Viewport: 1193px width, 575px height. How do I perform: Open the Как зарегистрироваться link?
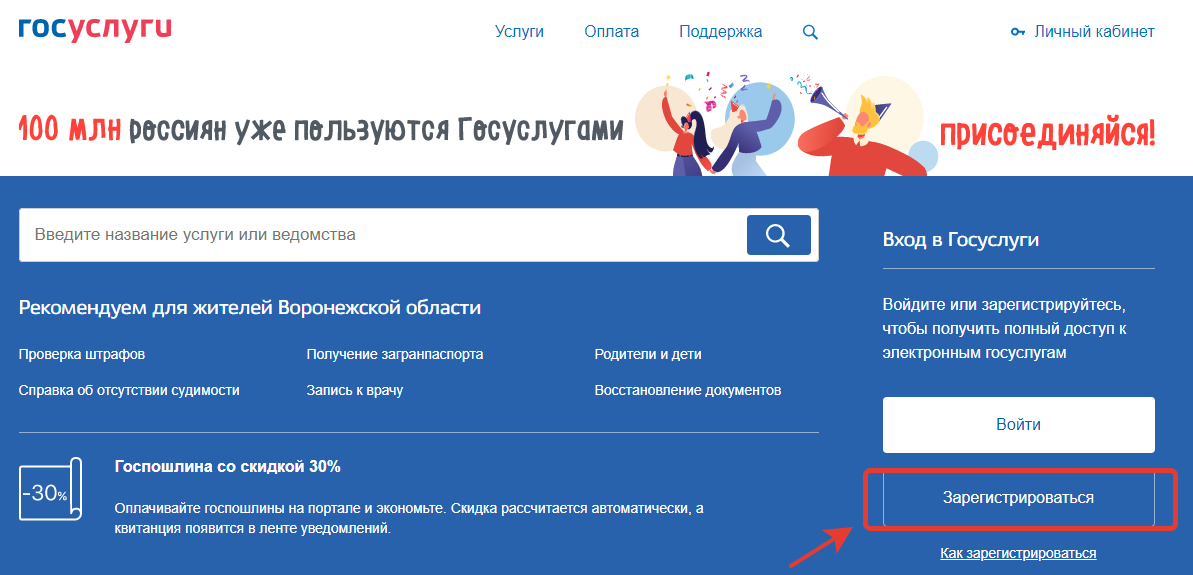coord(1018,553)
